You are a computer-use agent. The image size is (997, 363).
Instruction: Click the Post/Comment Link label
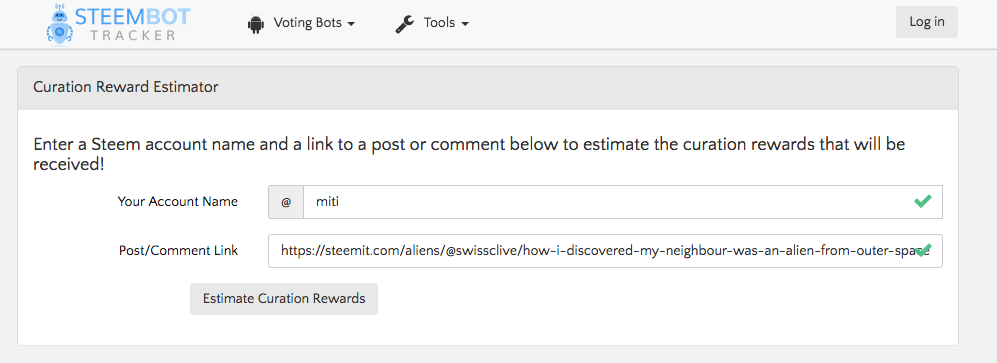(x=178, y=250)
